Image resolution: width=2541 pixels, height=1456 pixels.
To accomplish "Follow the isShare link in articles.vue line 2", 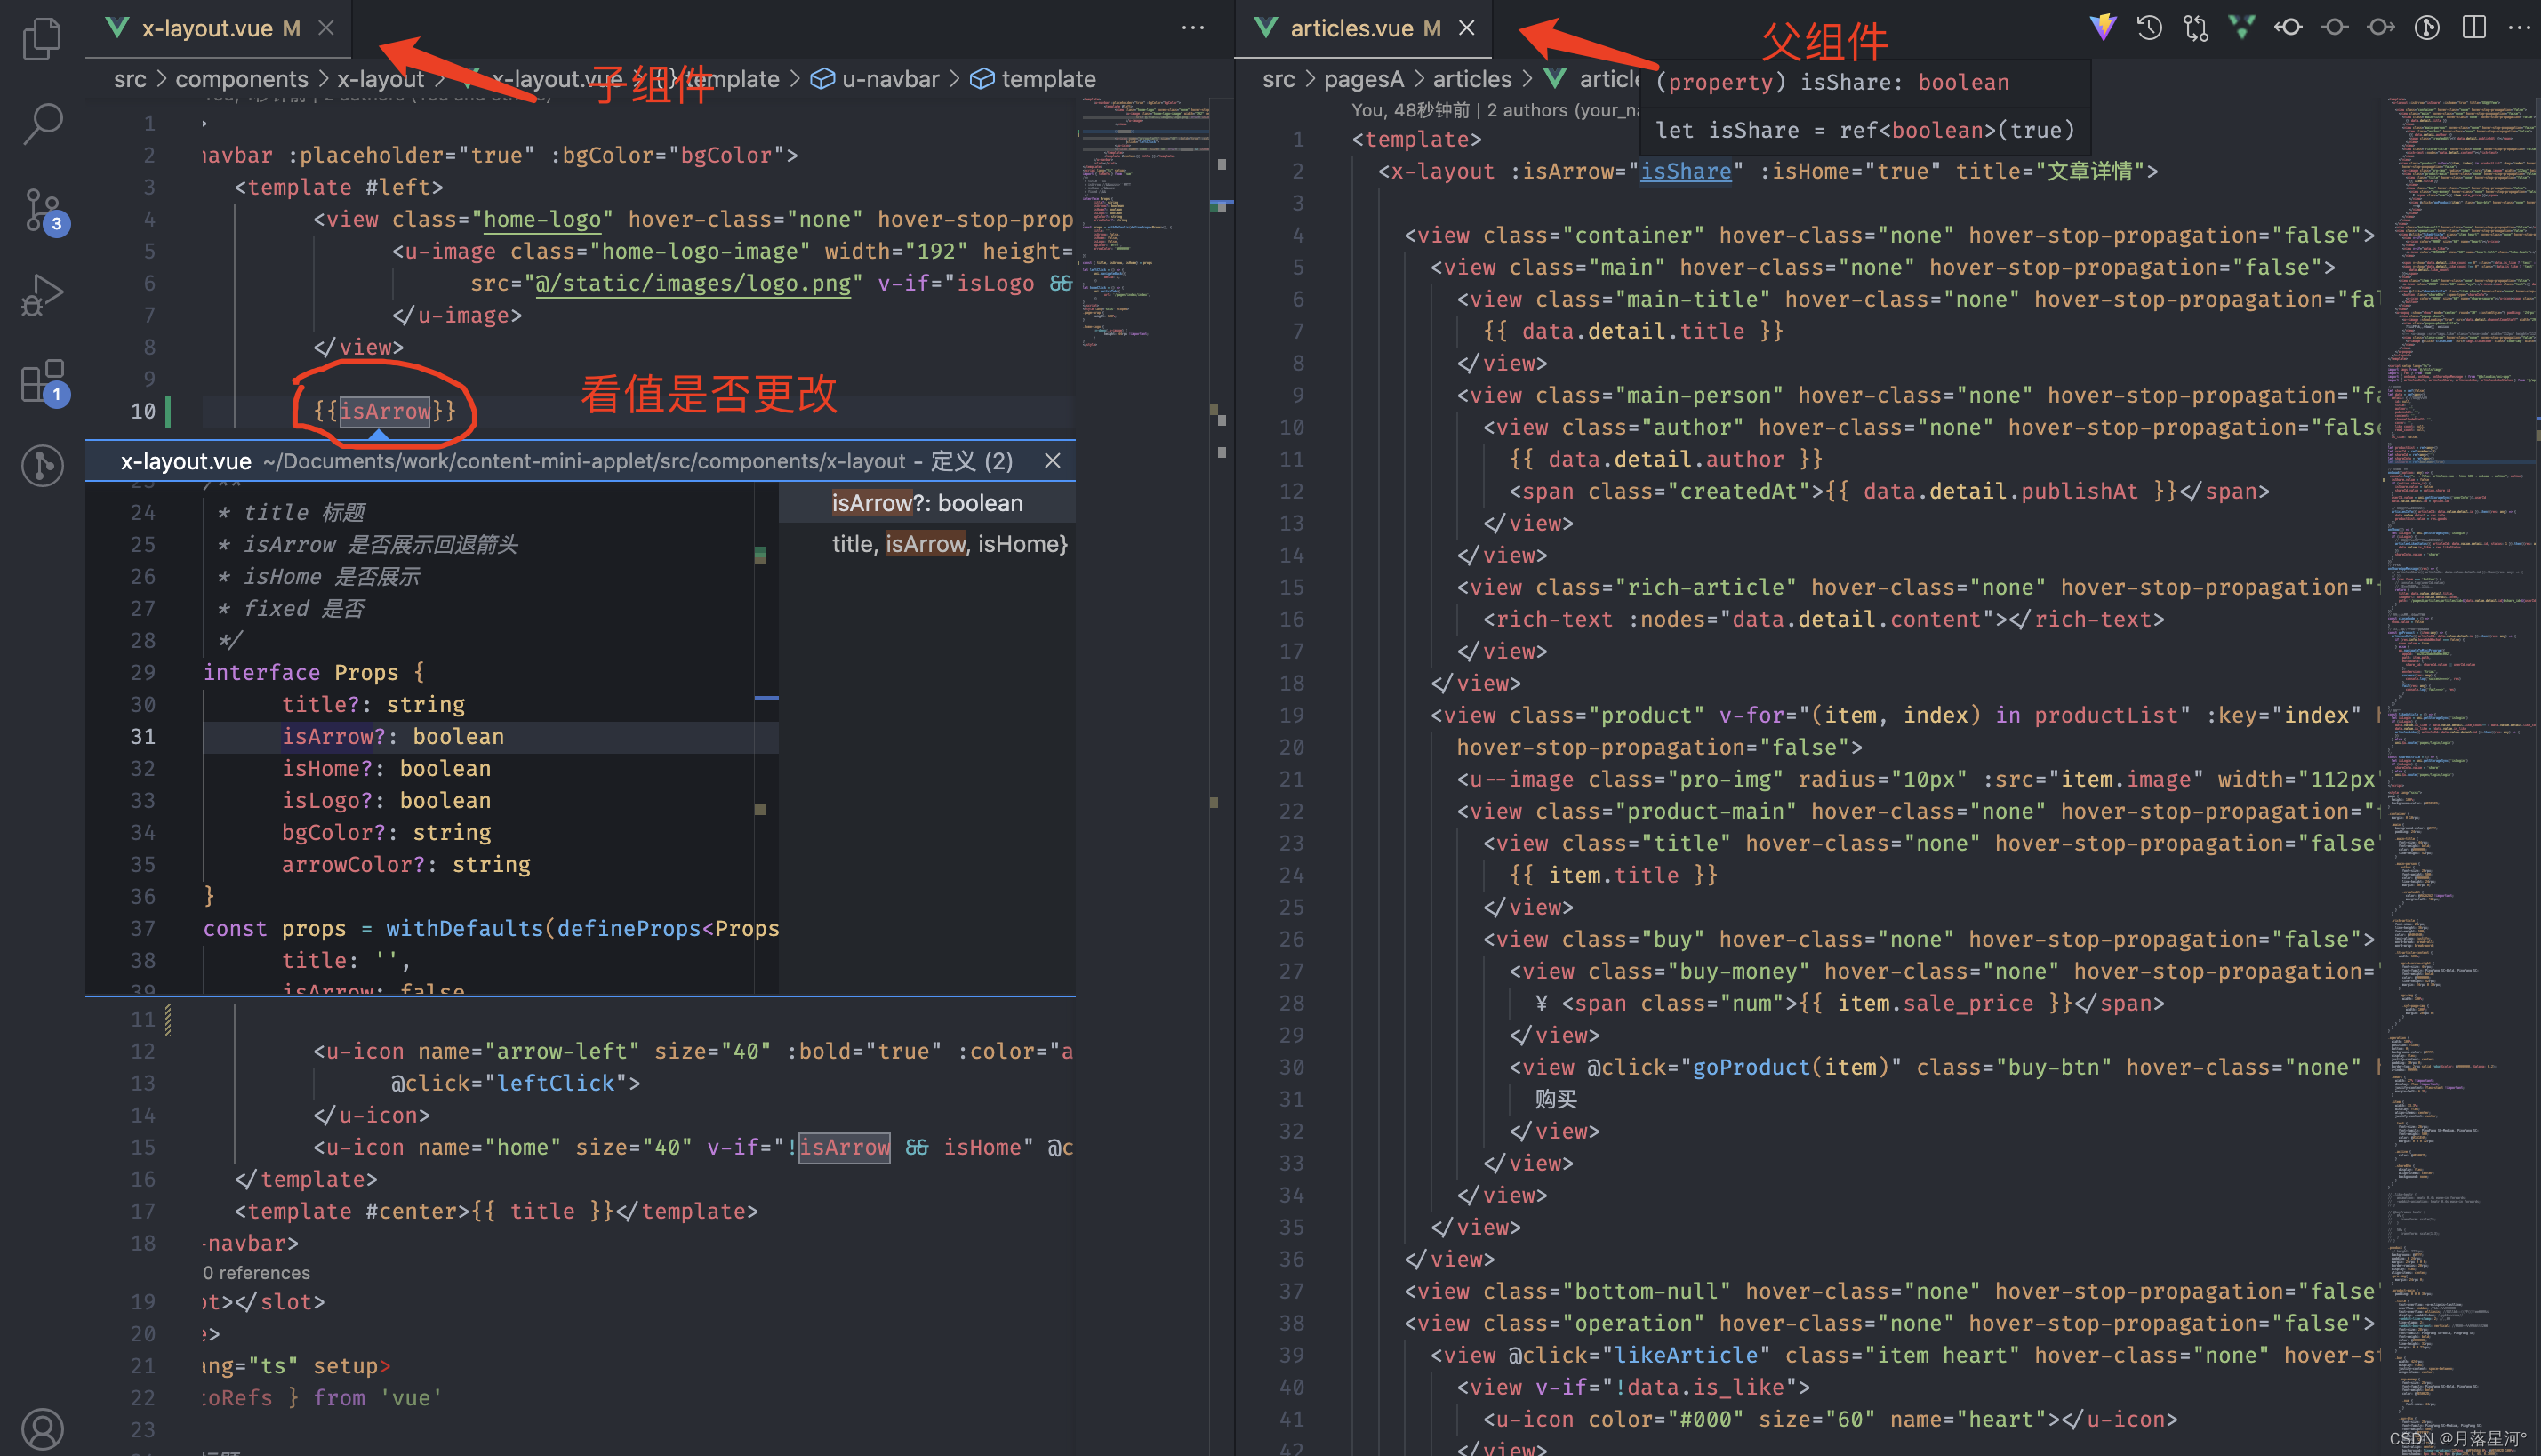I will click(1685, 171).
